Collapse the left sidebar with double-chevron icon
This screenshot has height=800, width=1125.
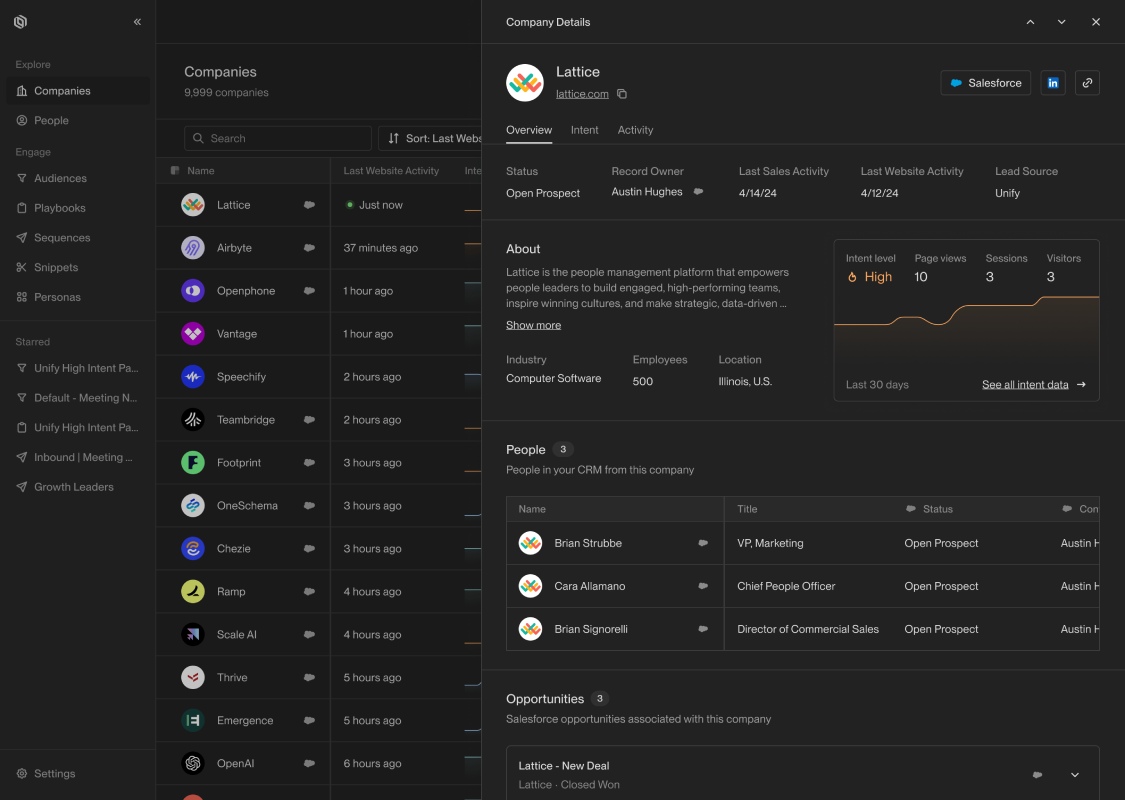pos(137,22)
